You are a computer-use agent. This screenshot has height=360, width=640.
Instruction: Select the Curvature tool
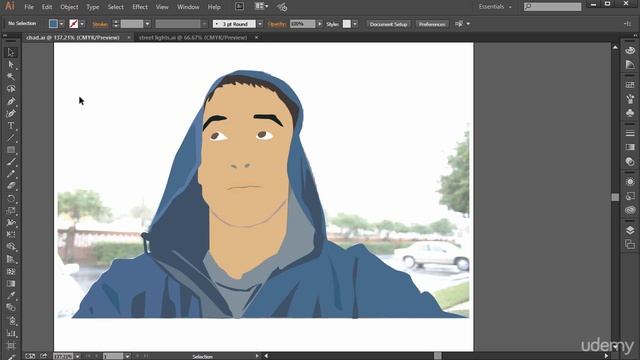[x=11, y=113]
